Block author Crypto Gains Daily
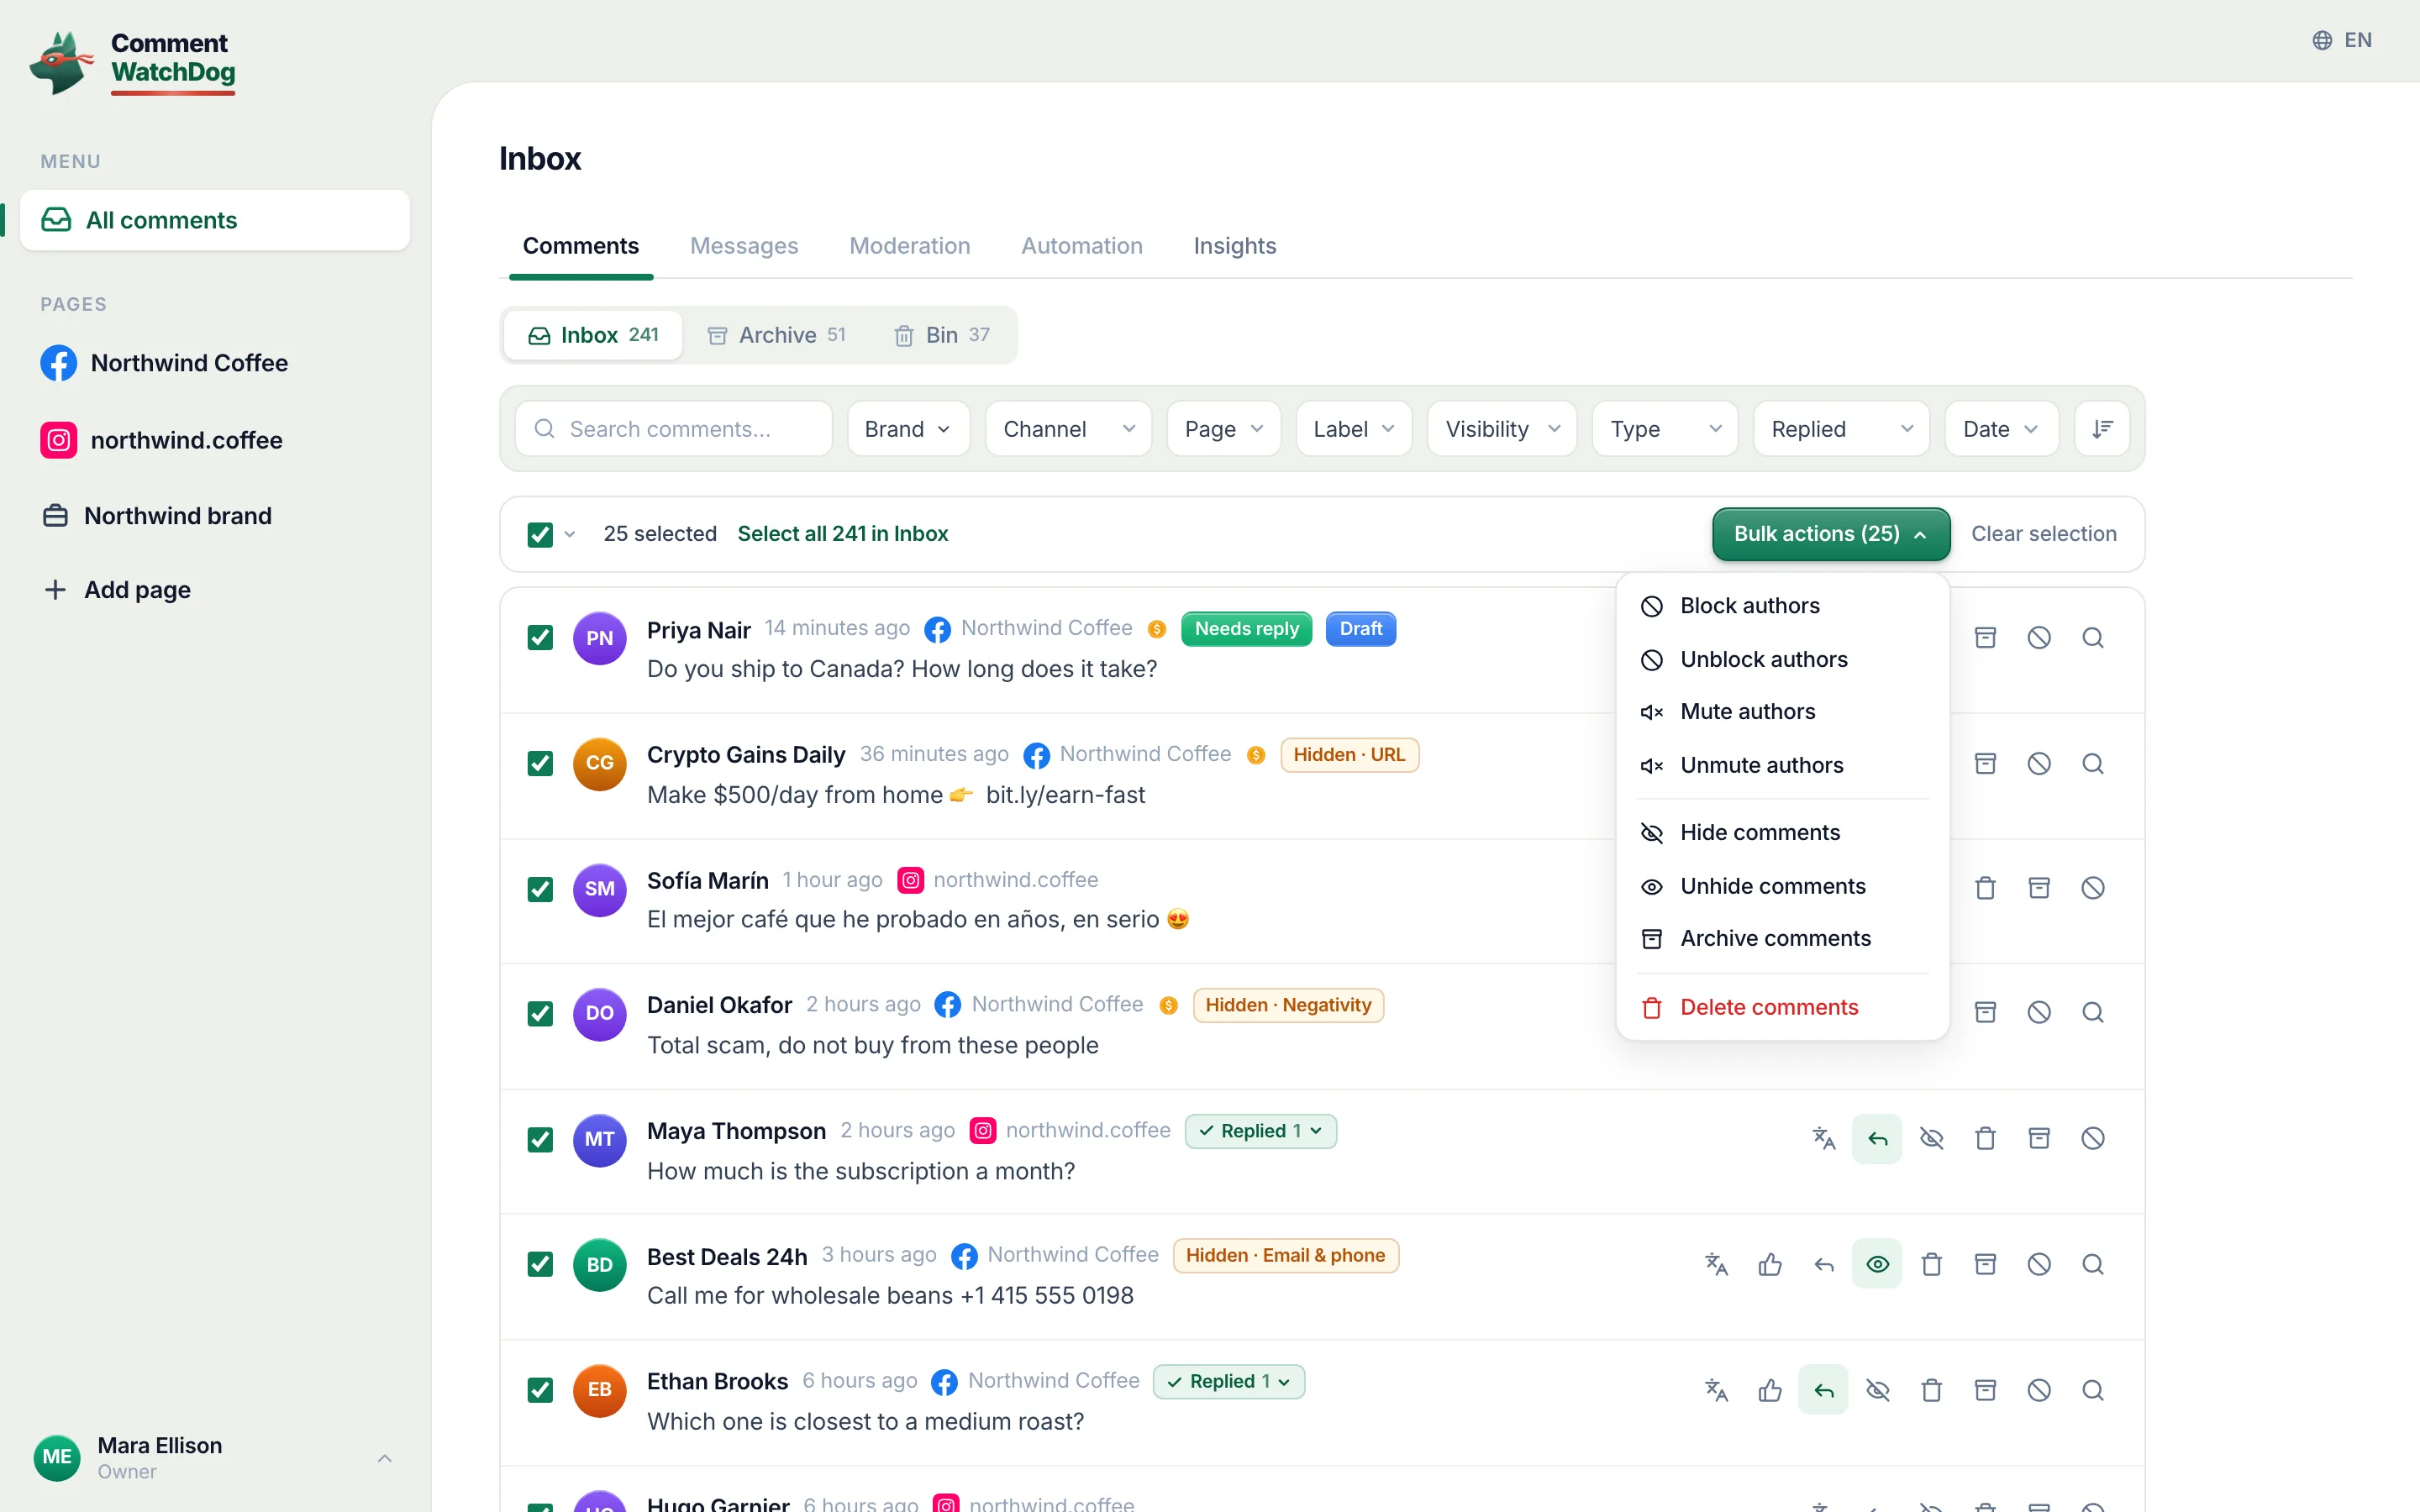Image resolution: width=2420 pixels, height=1512 pixels. click(x=2039, y=764)
